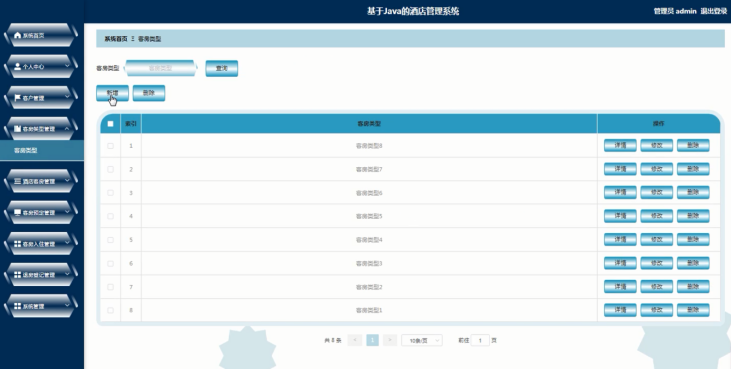Image resolution: width=732 pixels, height=369 pixels.
Task: Click the batch 删除 button above the table
Action: (149, 93)
